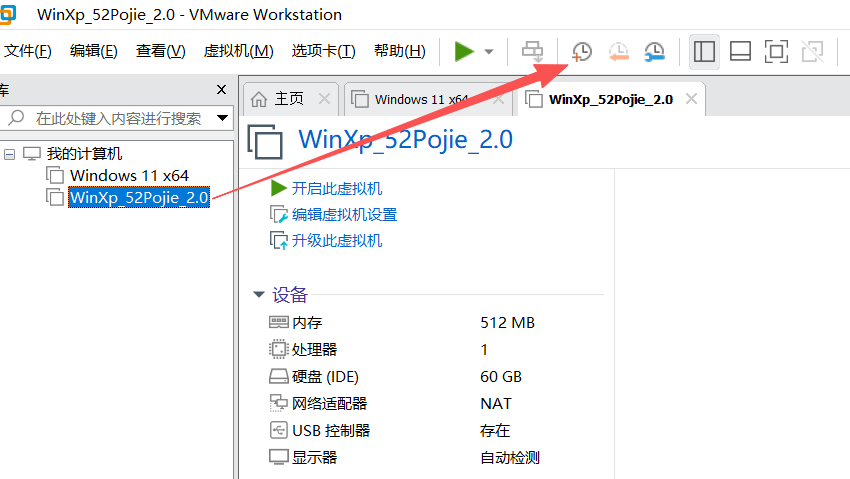Enter full screen mode icon
This screenshot has width=850, height=479.
click(x=776, y=51)
